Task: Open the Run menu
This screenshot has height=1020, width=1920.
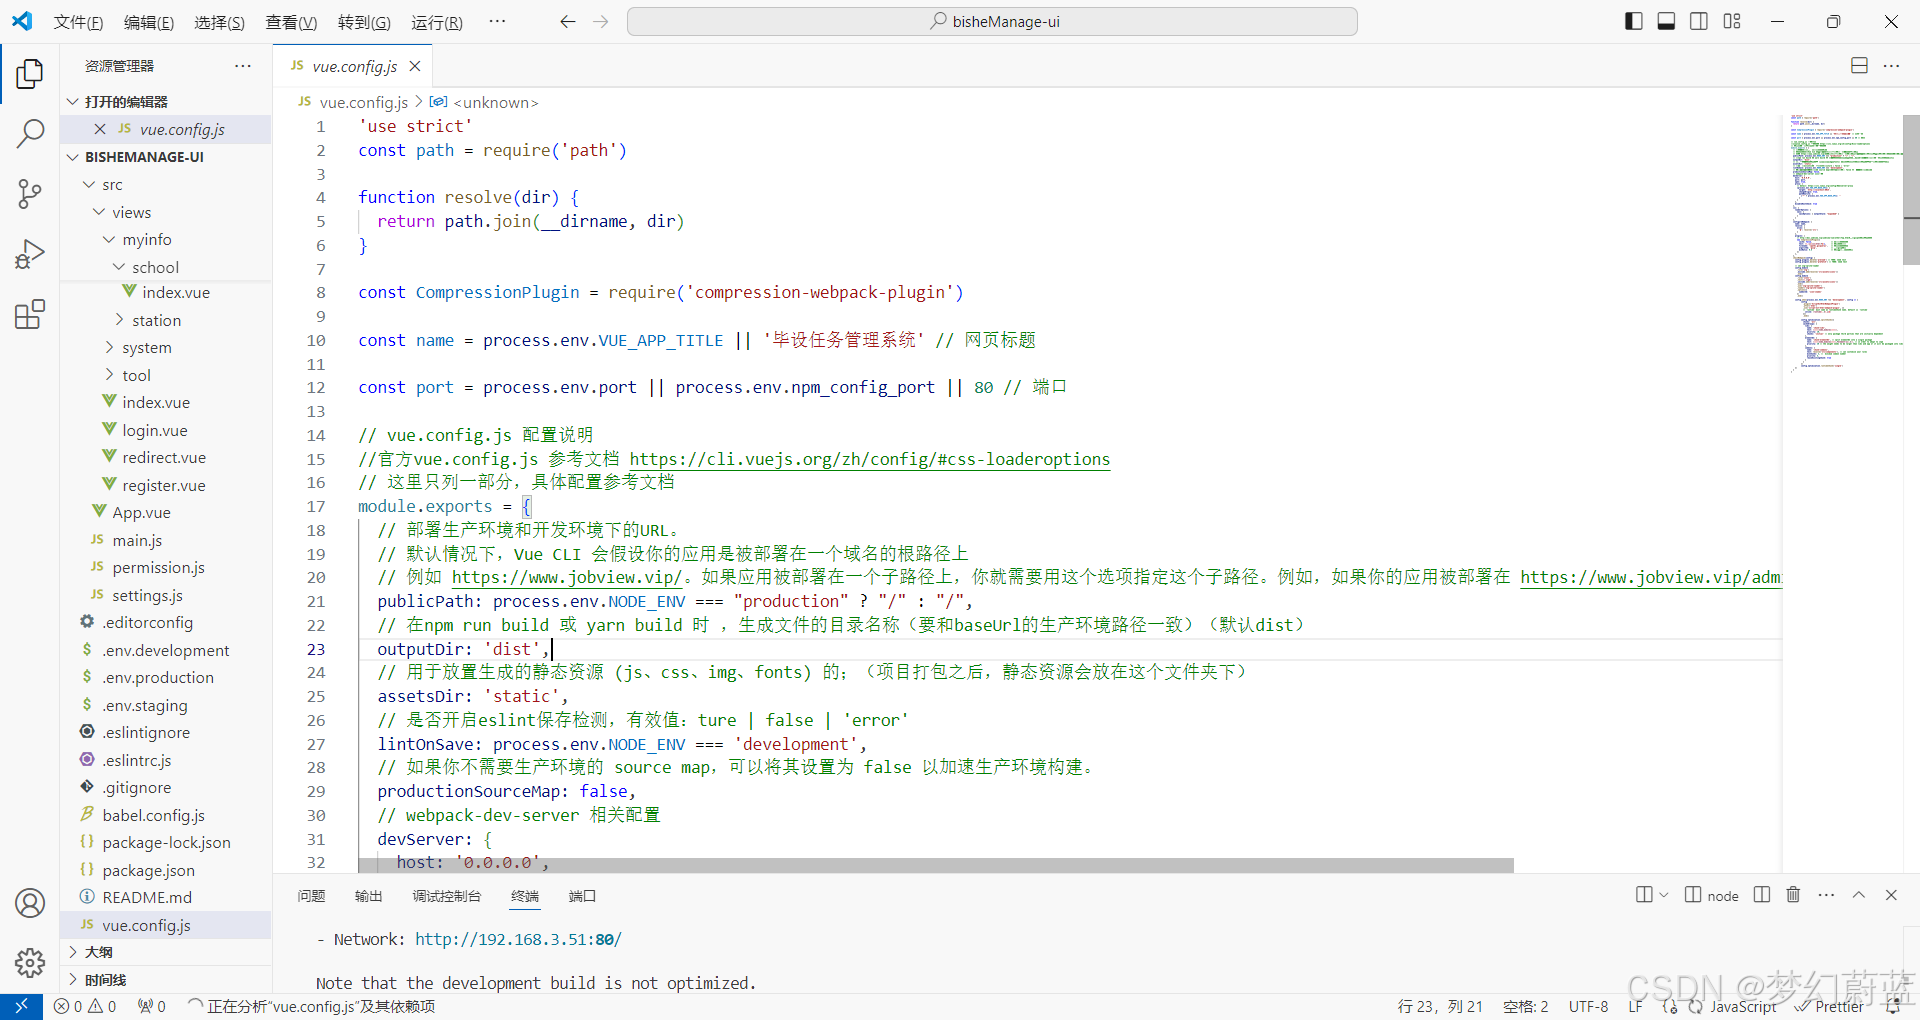Action: [437, 22]
